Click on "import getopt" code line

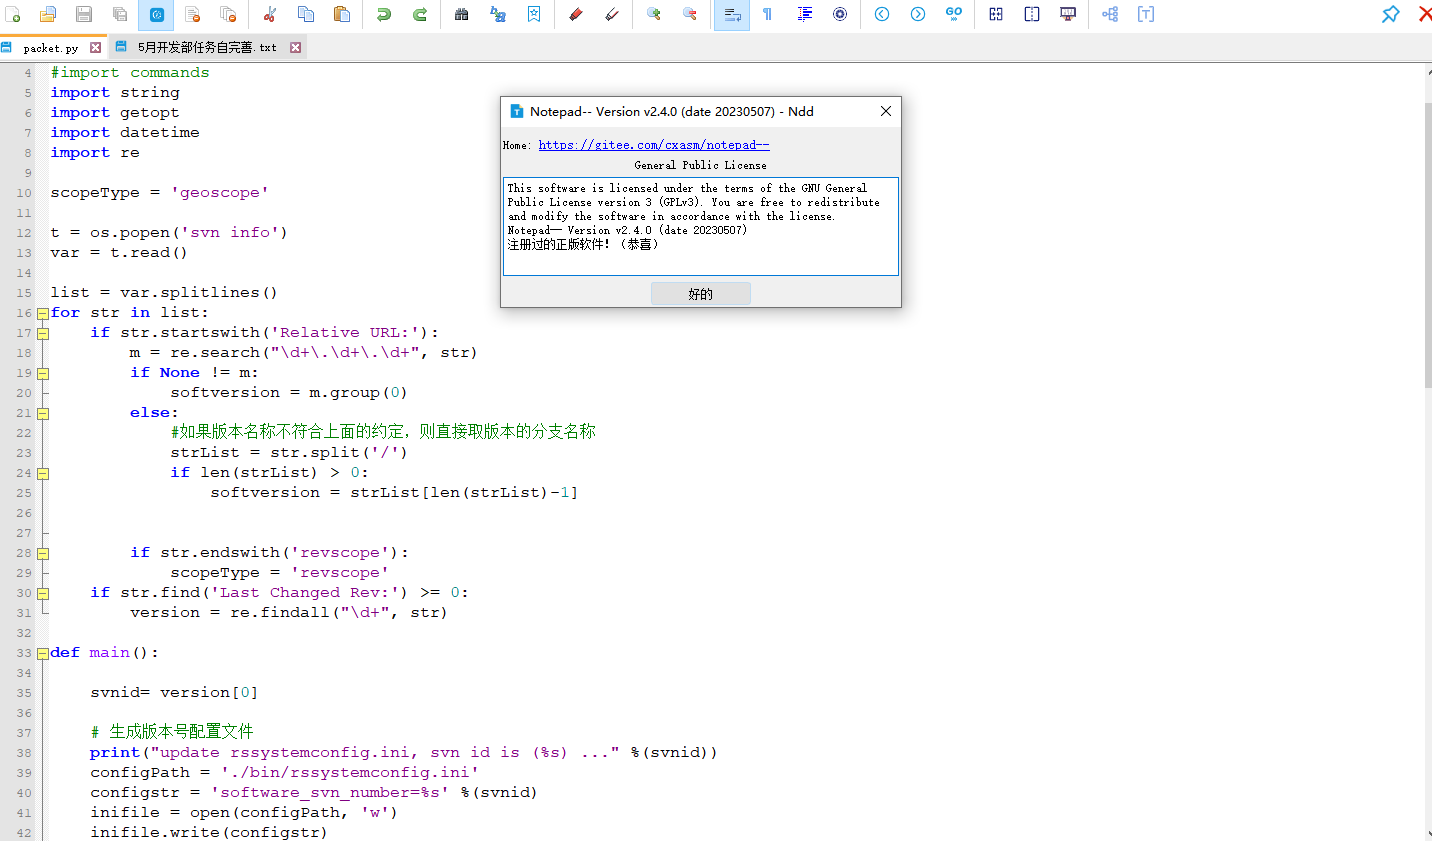click(x=115, y=112)
